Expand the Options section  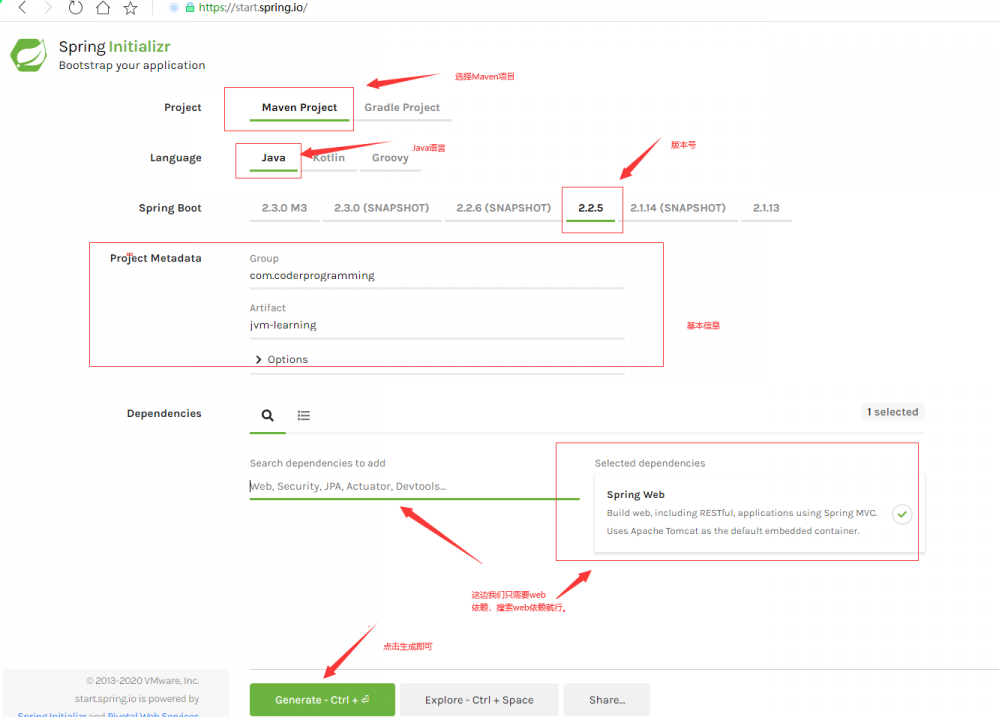pos(282,359)
